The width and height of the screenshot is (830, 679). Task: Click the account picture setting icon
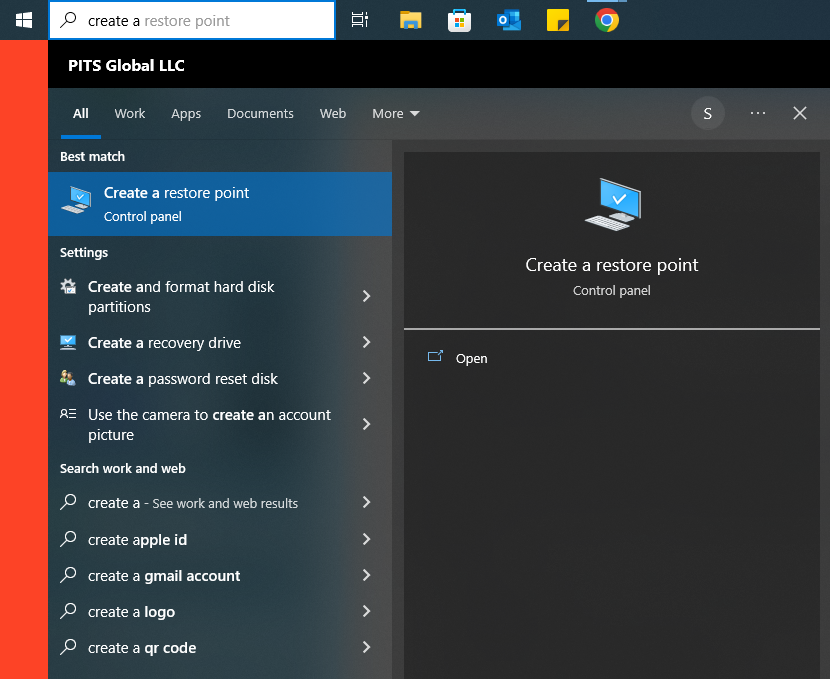(x=68, y=414)
